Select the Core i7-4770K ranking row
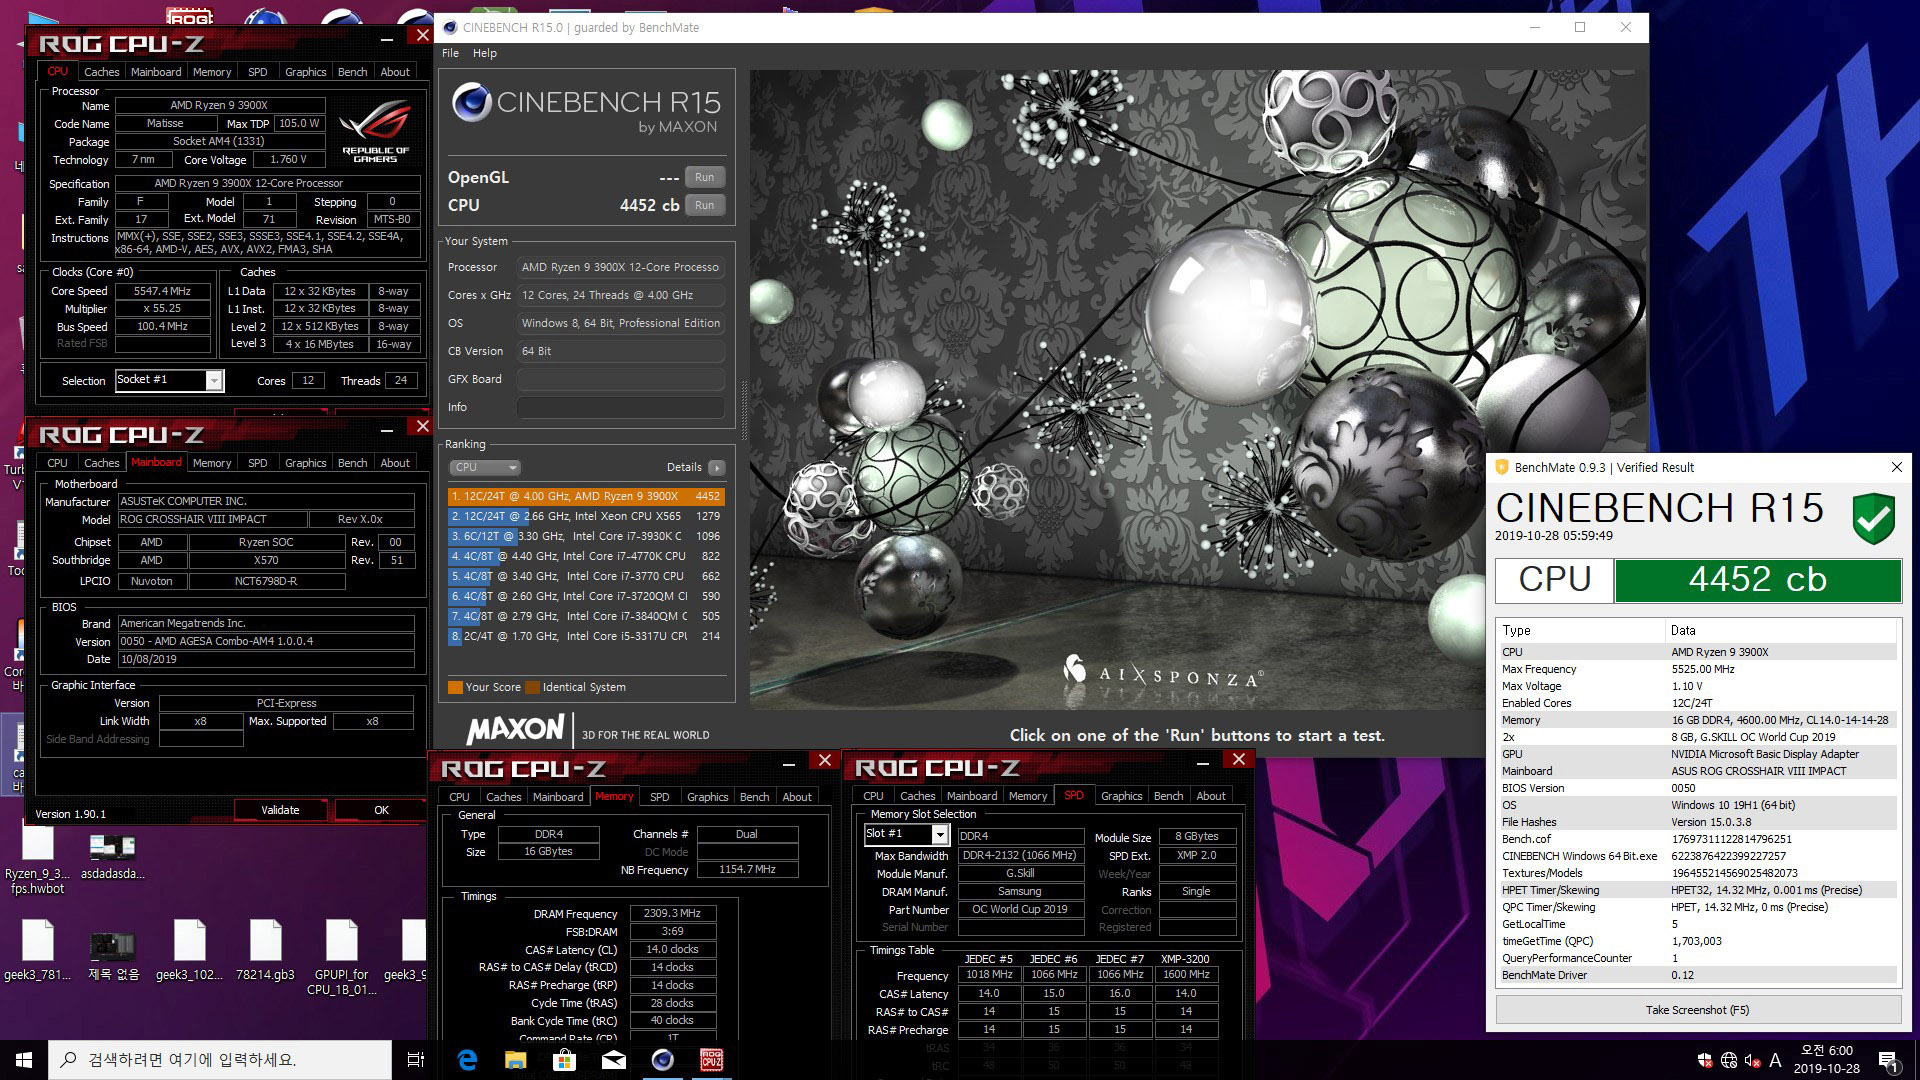Viewport: 1920px width, 1080px height. (x=586, y=556)
